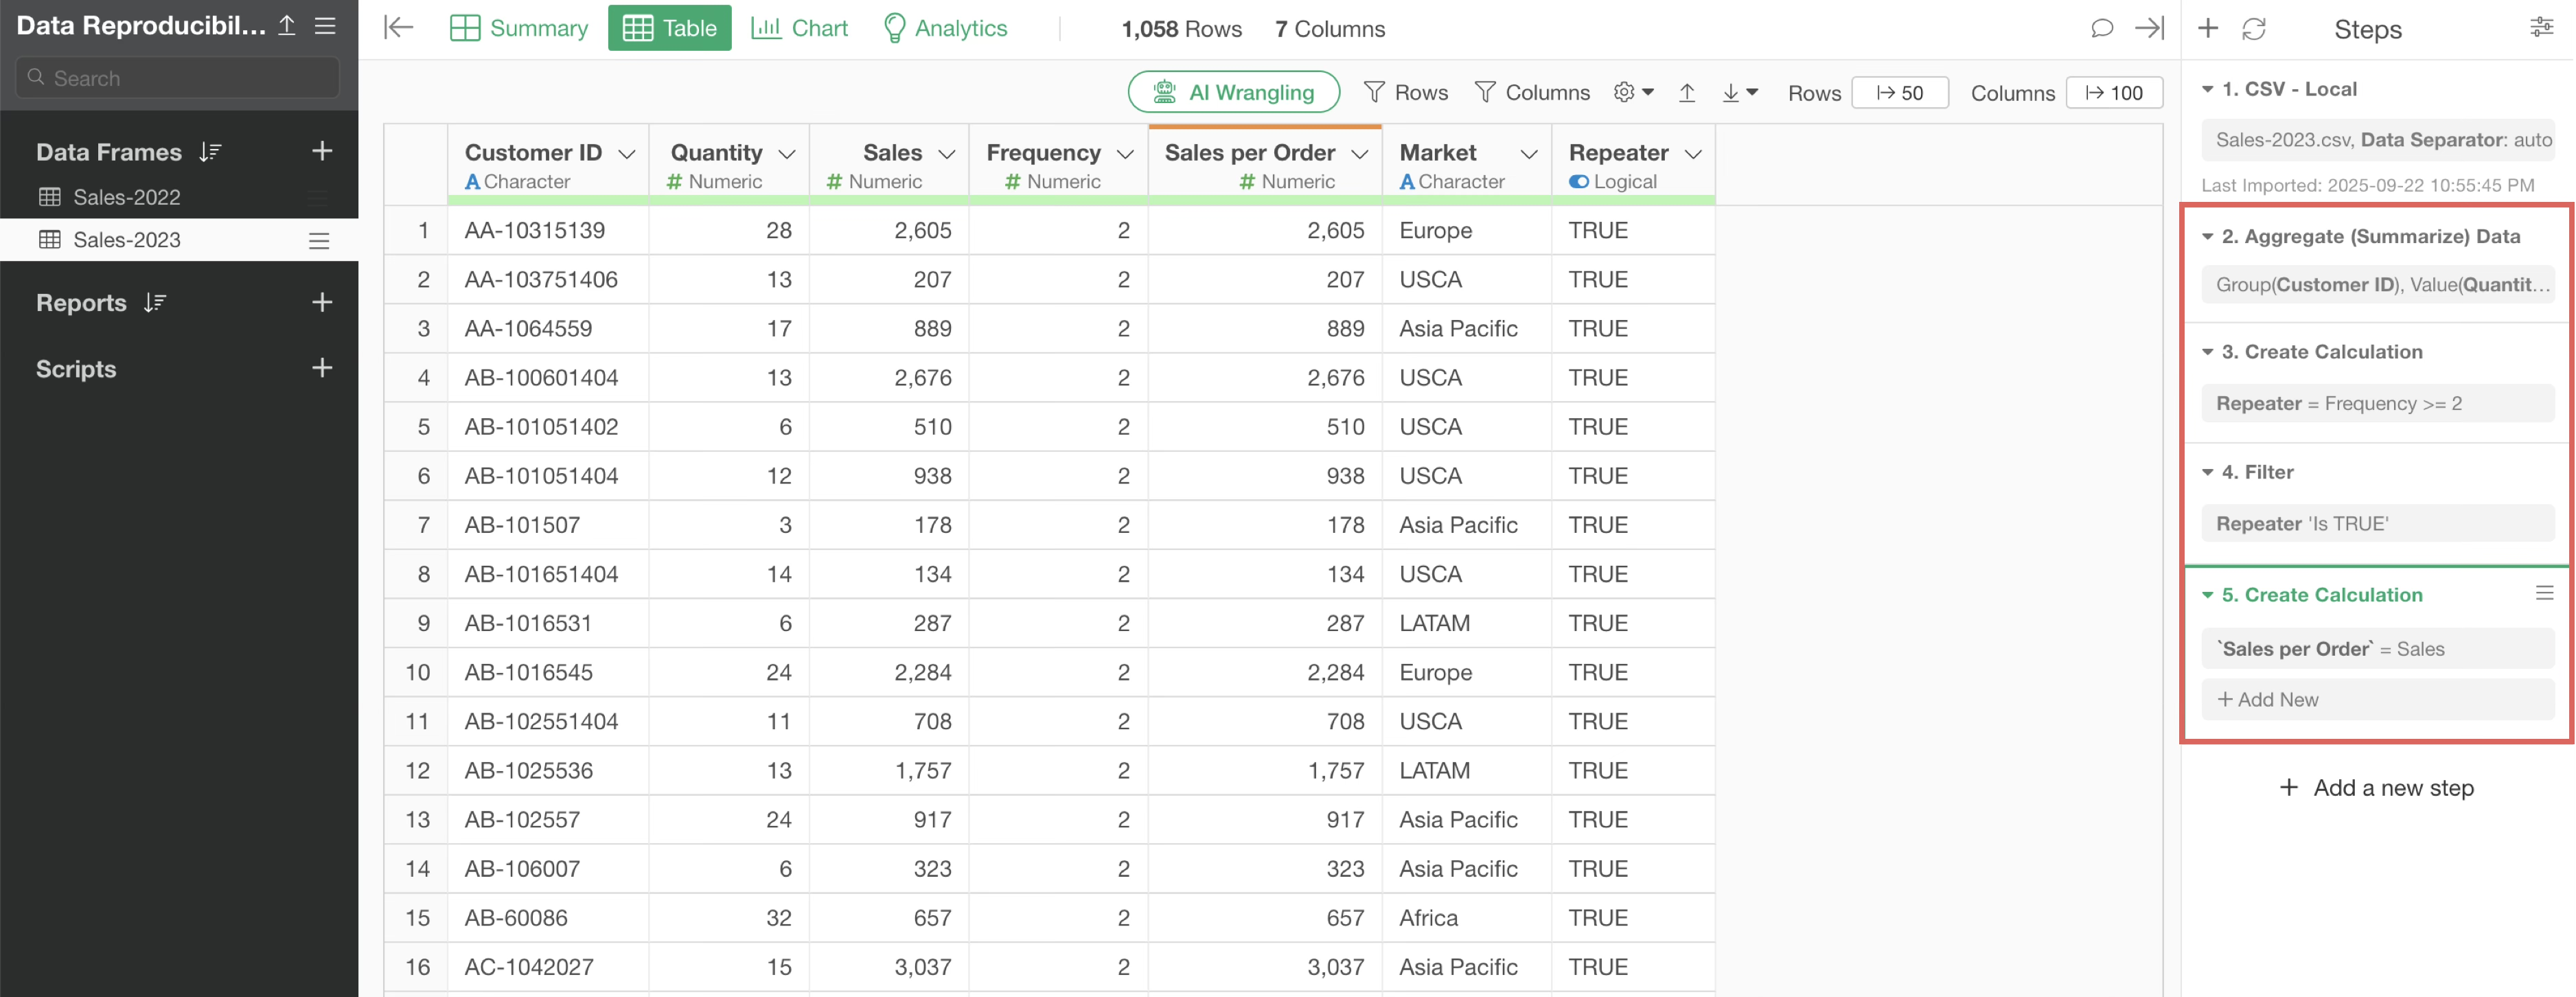Viewport: 2576px width, 997px height.
Task: Collapse the 2. Aggregate (Summarize) Data step
Action: click(x=2207, y=237)
